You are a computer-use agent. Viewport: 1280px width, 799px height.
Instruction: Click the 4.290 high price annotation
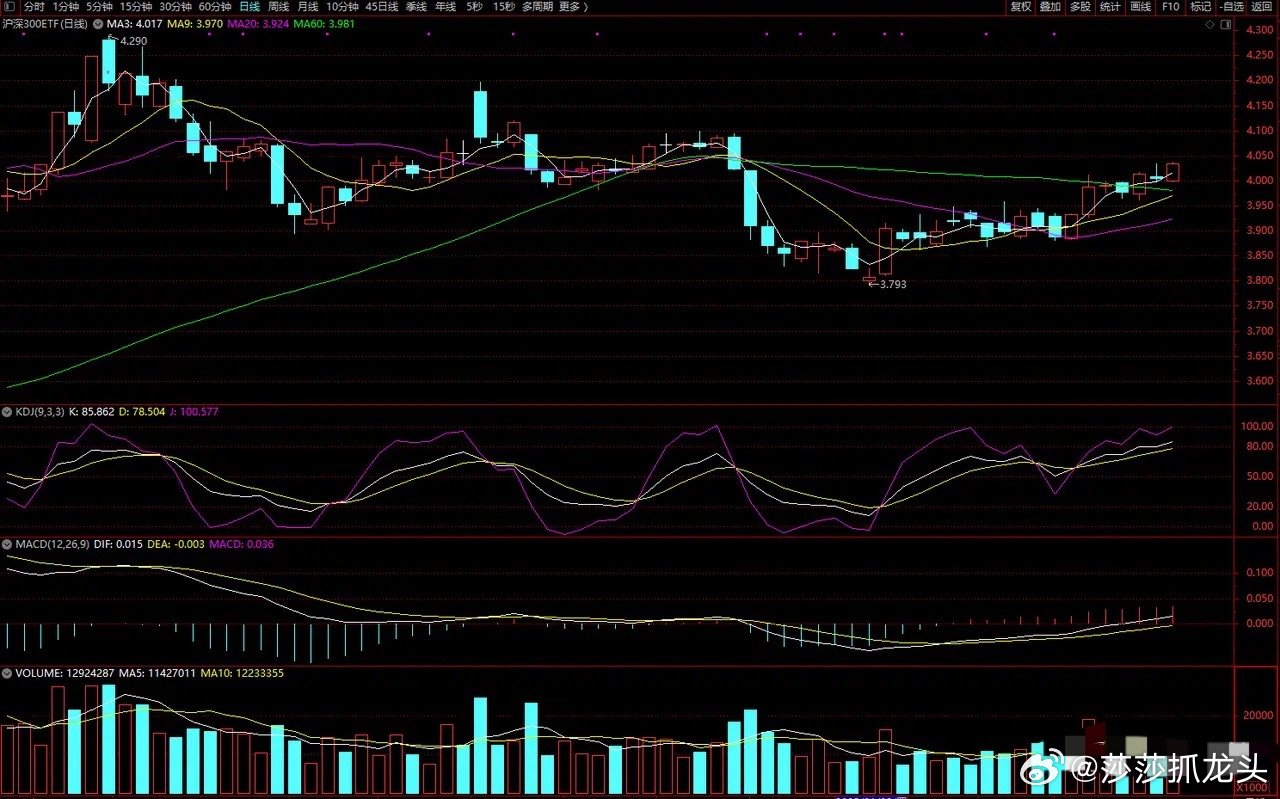(x=132, y=41)
